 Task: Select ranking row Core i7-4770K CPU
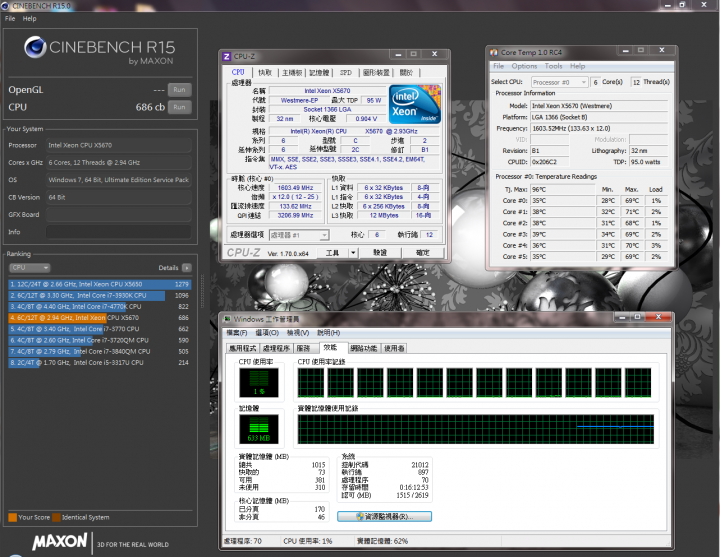pyautogui.click(x=100, y=306)
